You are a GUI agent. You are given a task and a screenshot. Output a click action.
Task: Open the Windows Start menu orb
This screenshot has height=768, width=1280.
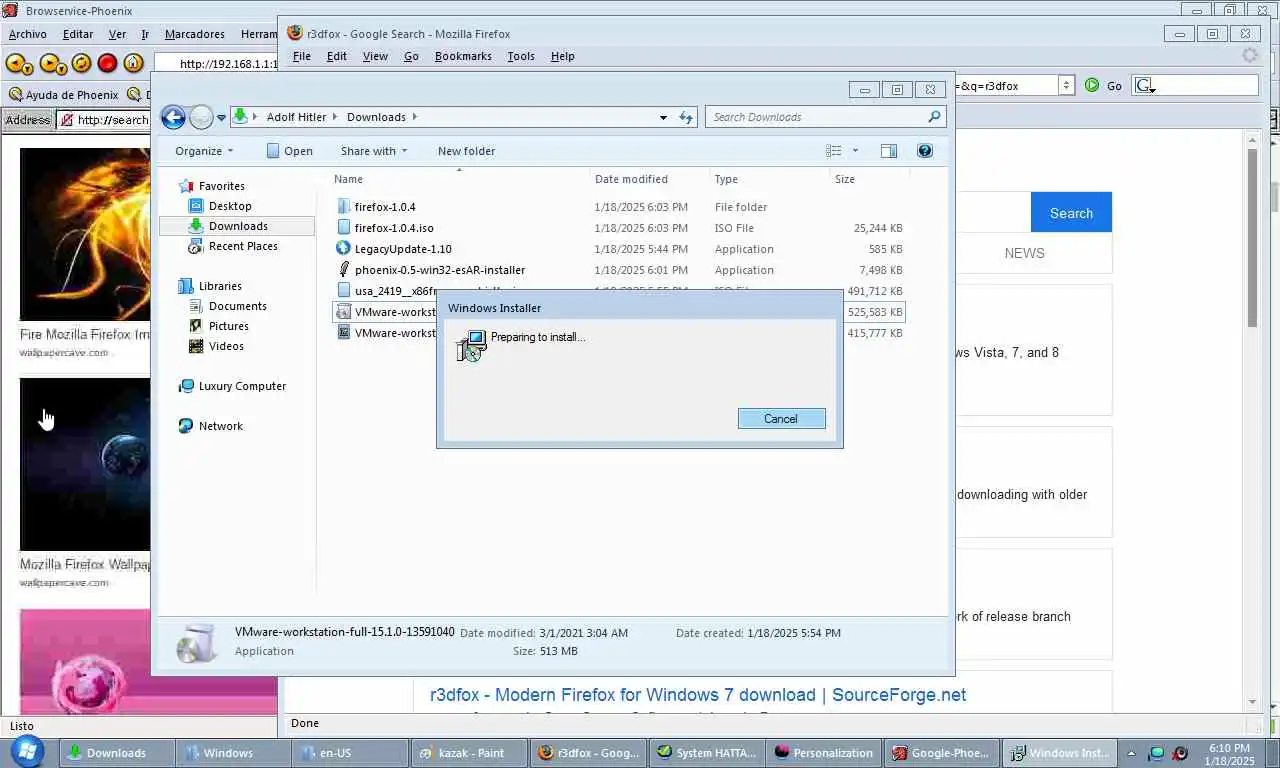(x=26, y=752)
